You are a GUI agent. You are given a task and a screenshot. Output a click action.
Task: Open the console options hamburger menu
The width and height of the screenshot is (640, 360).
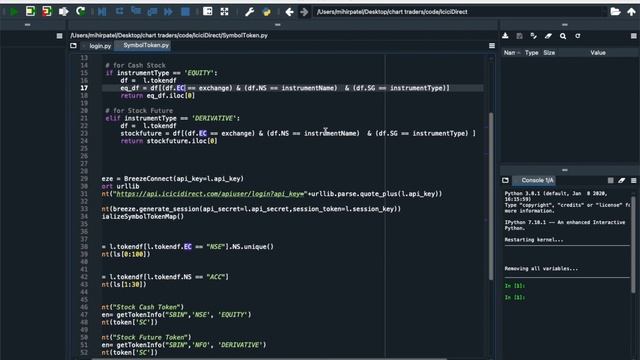(633, 180)
